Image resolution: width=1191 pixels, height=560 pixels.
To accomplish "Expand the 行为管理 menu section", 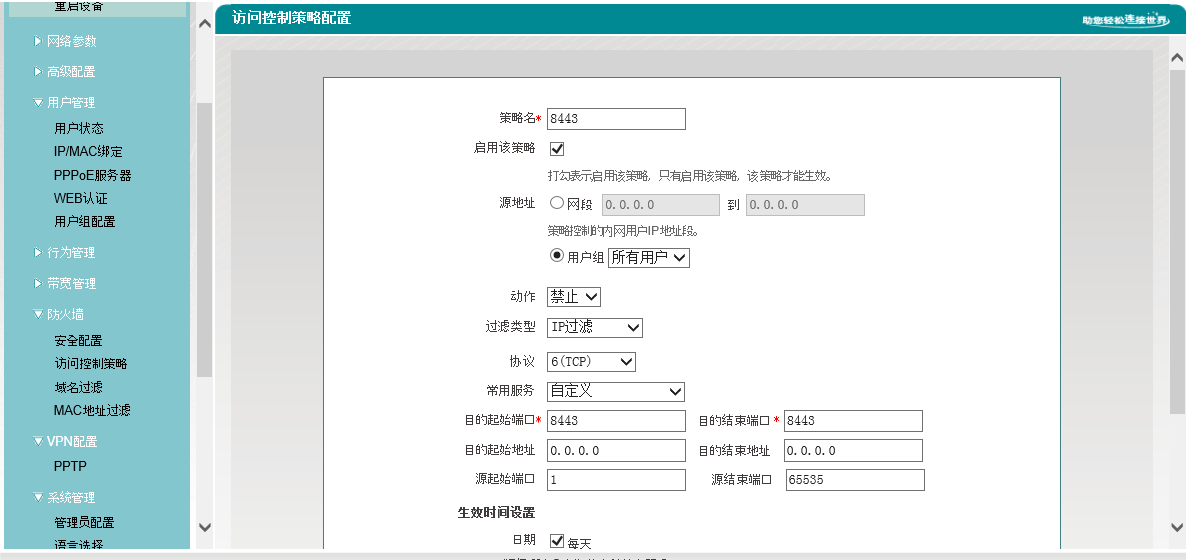I will point(65,252).
